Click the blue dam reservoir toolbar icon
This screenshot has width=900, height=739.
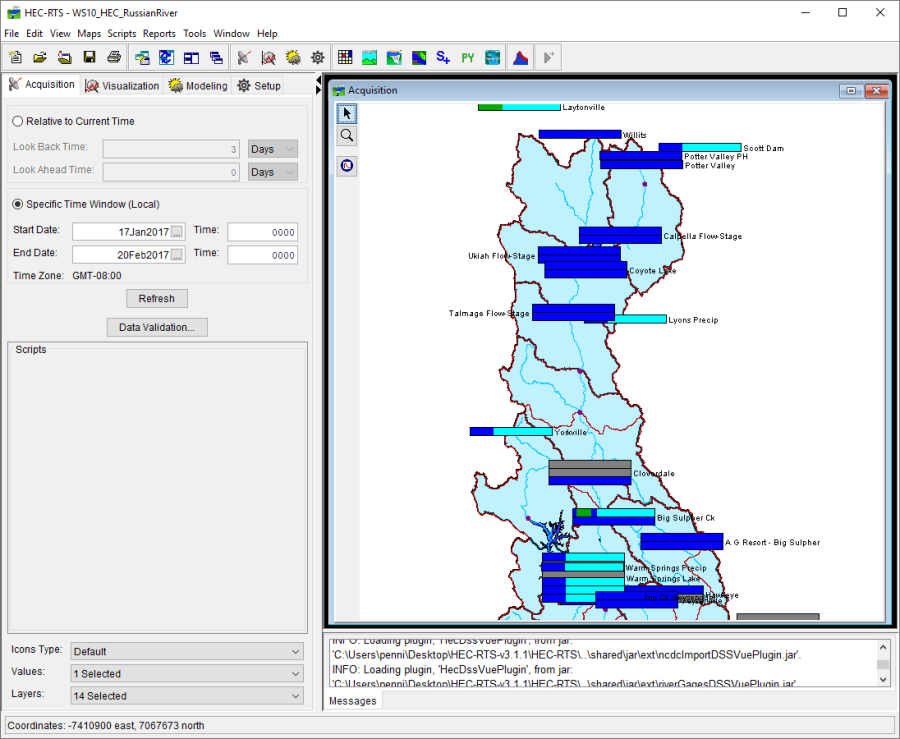pos(492,57)
